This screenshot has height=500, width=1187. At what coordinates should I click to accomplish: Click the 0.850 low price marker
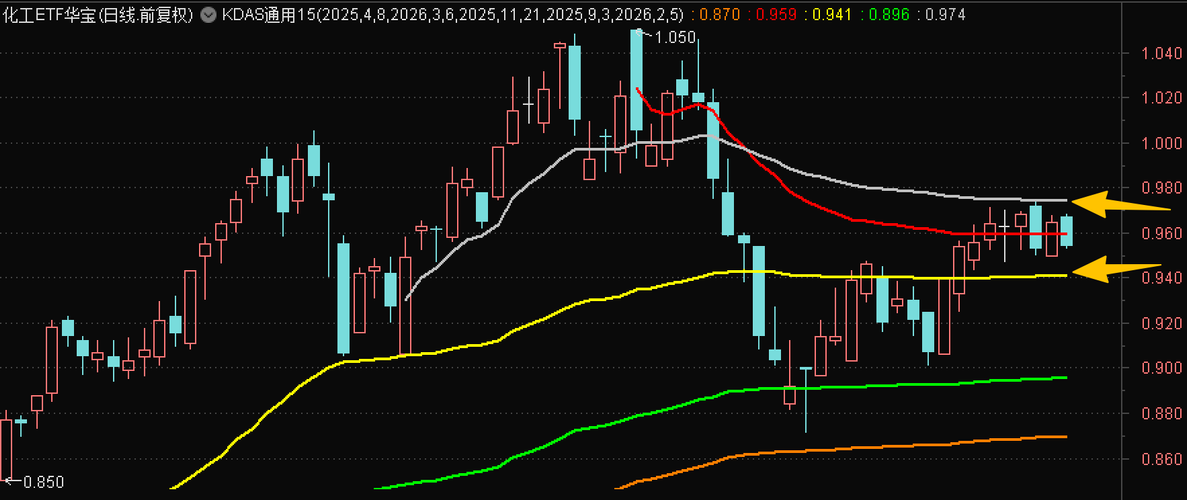coord(44,482)
